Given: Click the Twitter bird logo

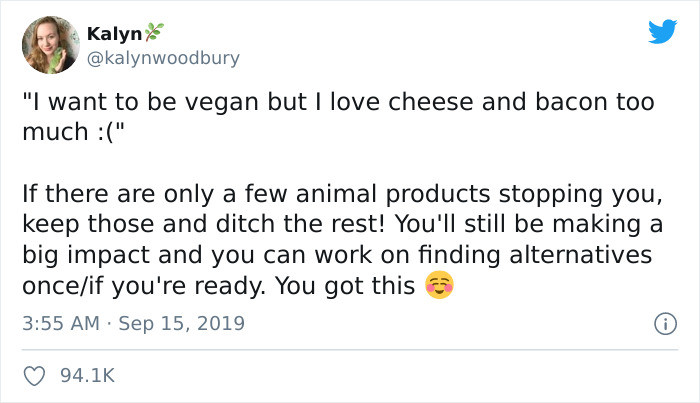Looking at the screenshot, I should pos(662,32).
